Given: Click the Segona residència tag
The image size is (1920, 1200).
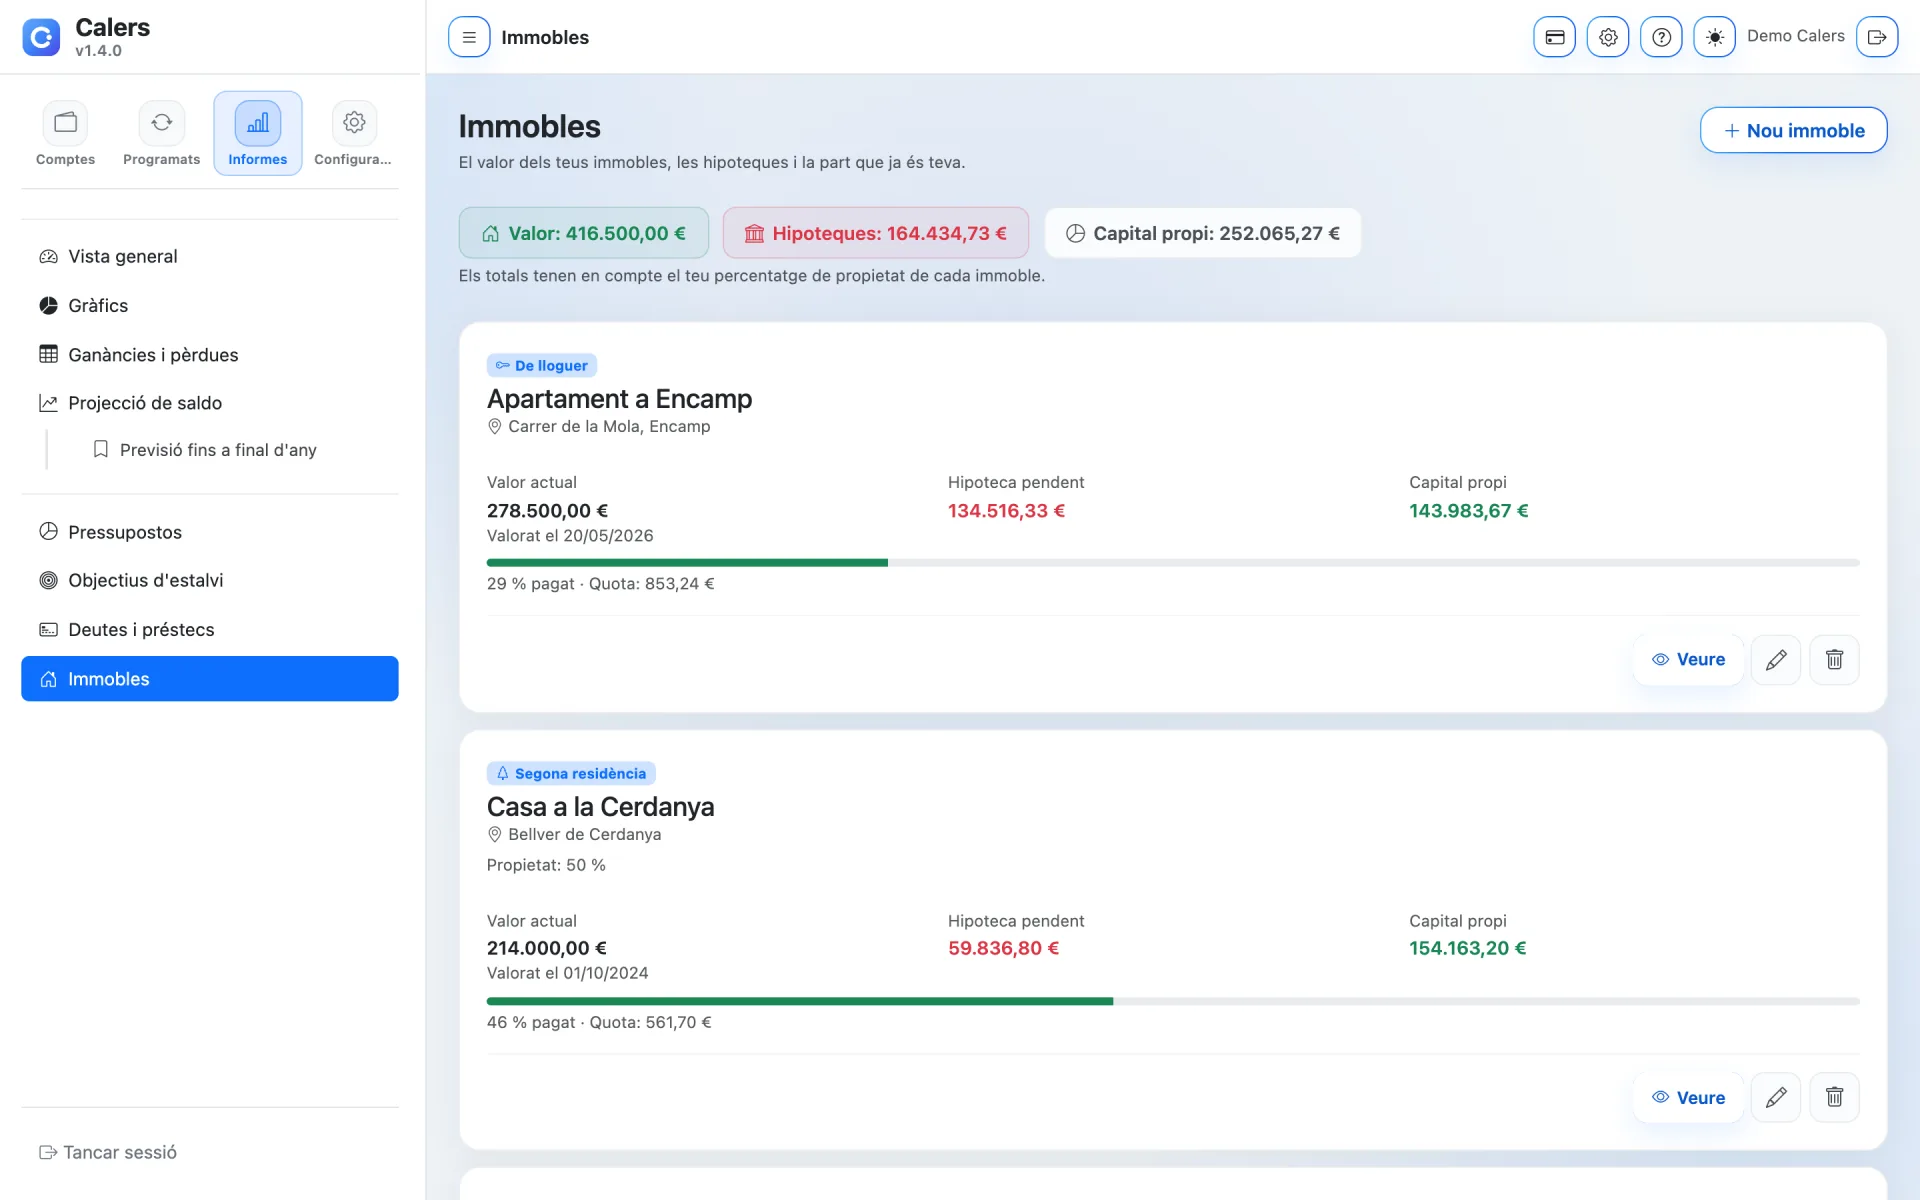Looking at the screenshot, I should pos(571,773).
